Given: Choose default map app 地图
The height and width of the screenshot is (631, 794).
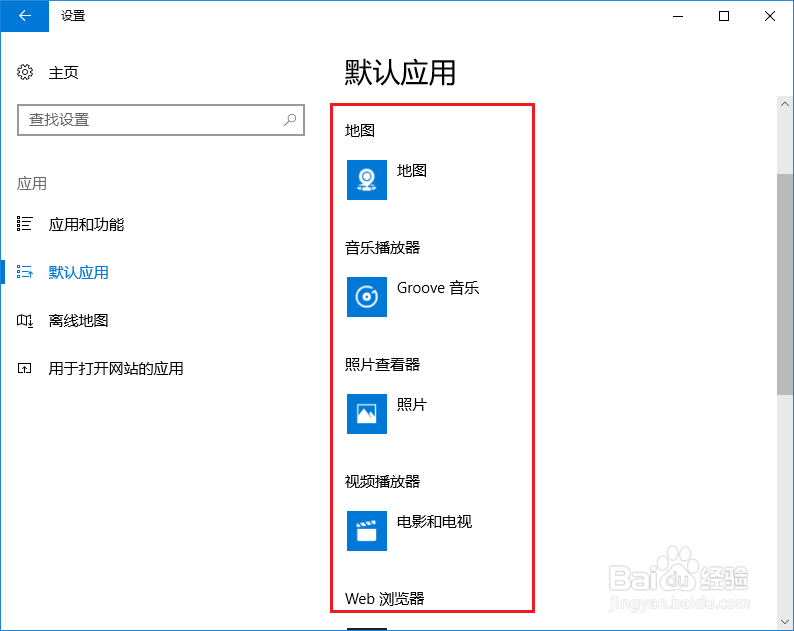Looking at the screenshot, I should (412, 171).
